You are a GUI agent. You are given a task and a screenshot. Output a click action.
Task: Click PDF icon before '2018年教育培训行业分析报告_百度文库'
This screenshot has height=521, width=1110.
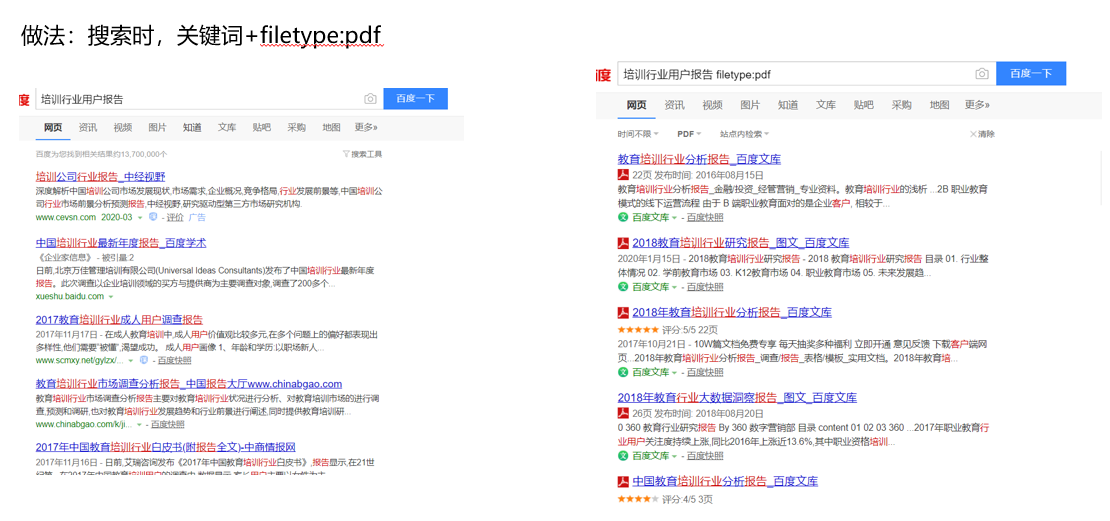click(623, 312)
